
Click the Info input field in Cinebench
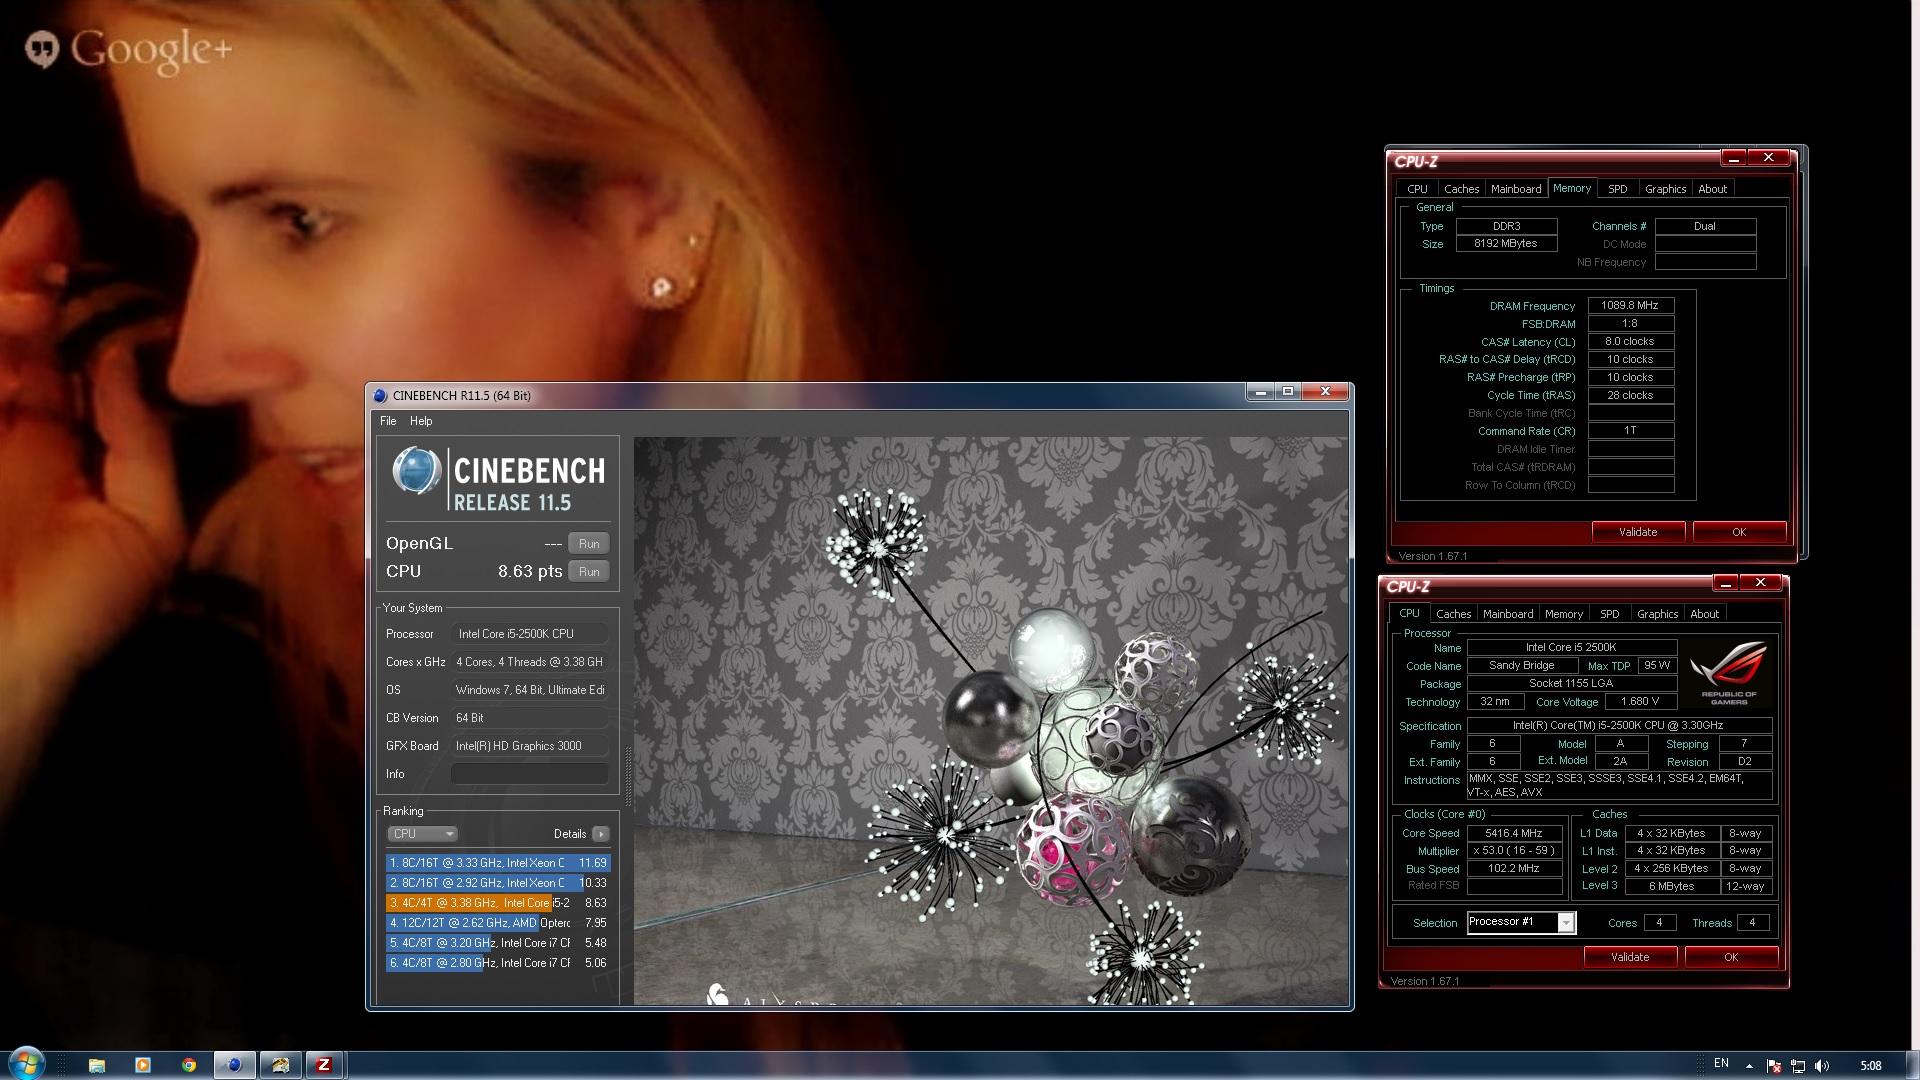tap(530, 774)
